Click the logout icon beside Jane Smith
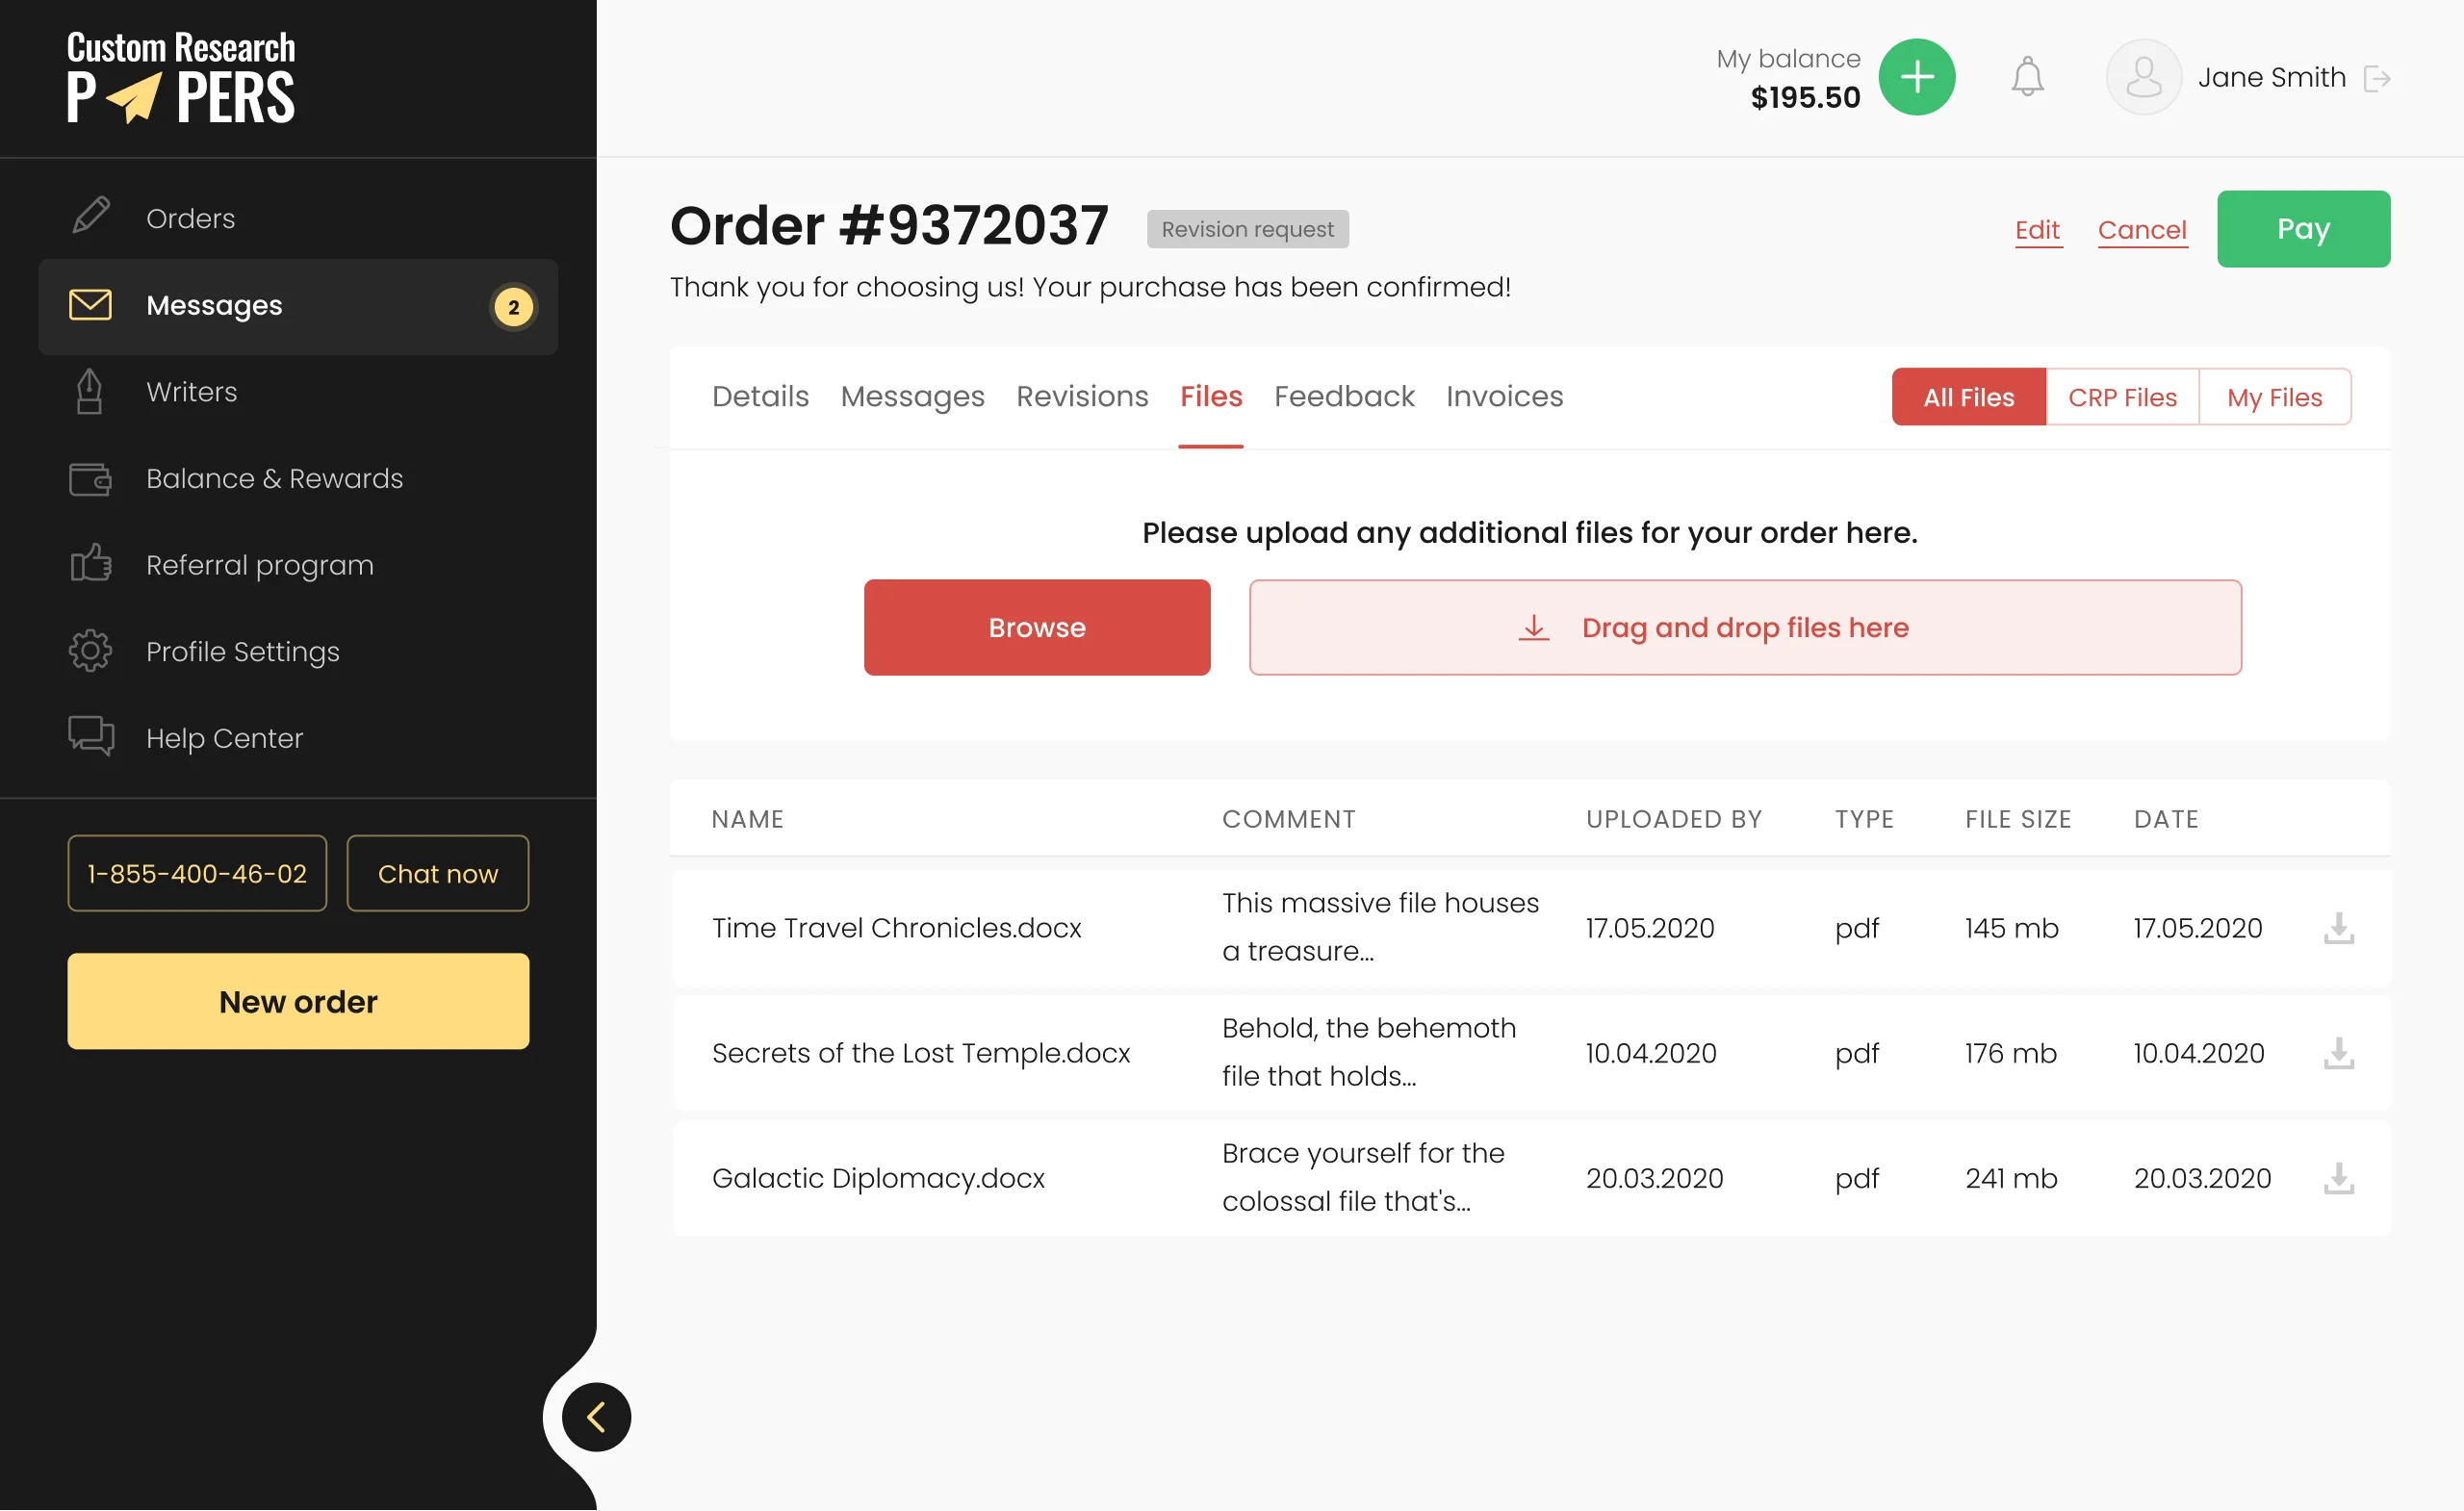This screenshot has height=1511, width=2464. coord(2376,78)
